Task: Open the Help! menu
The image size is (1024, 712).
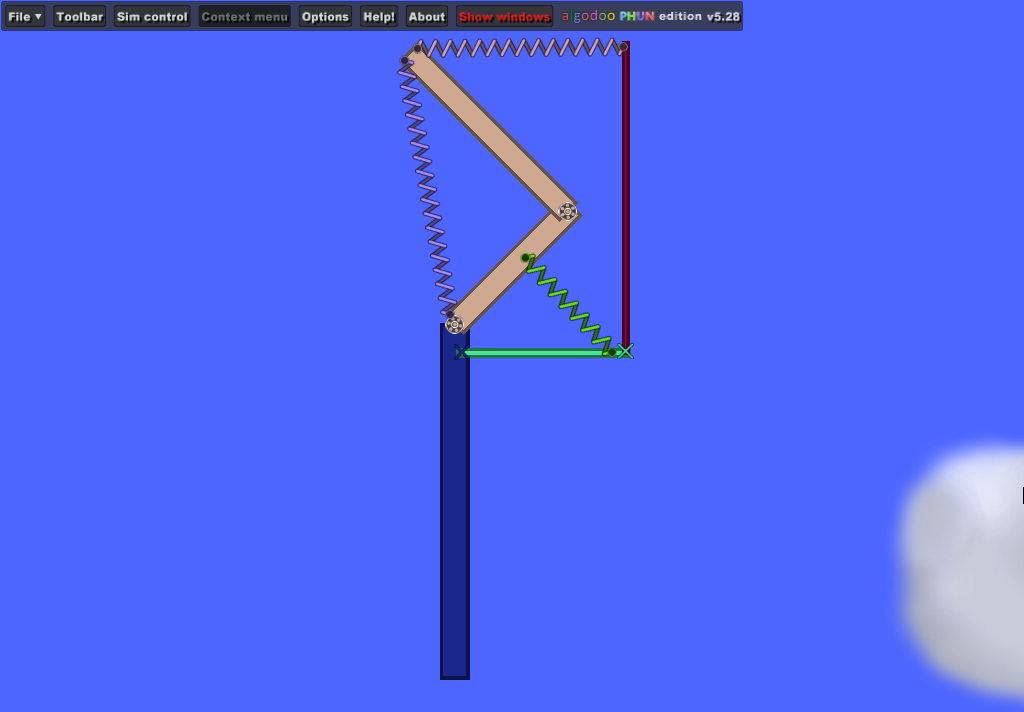Action: pyautogui.click(x=379, y=16)
